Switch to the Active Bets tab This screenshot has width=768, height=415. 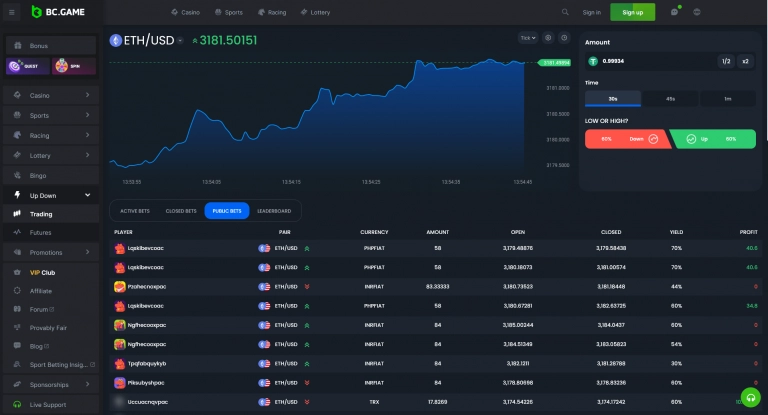coord(135,211)
